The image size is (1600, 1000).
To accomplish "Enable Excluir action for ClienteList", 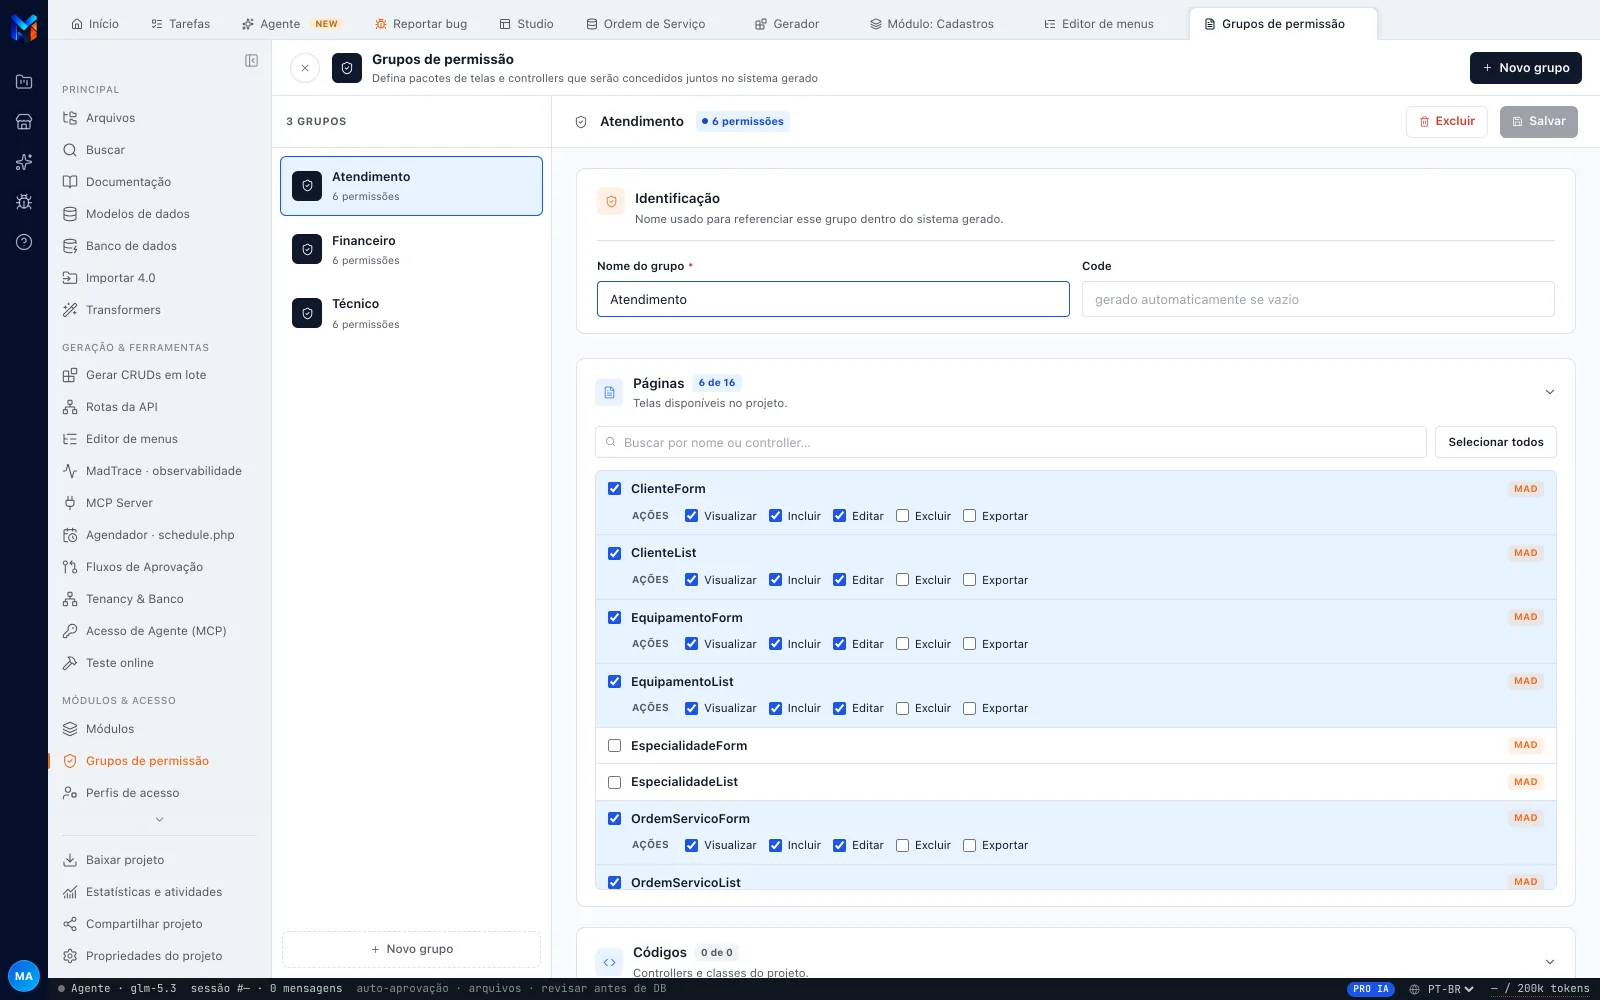I will (902, 580).
